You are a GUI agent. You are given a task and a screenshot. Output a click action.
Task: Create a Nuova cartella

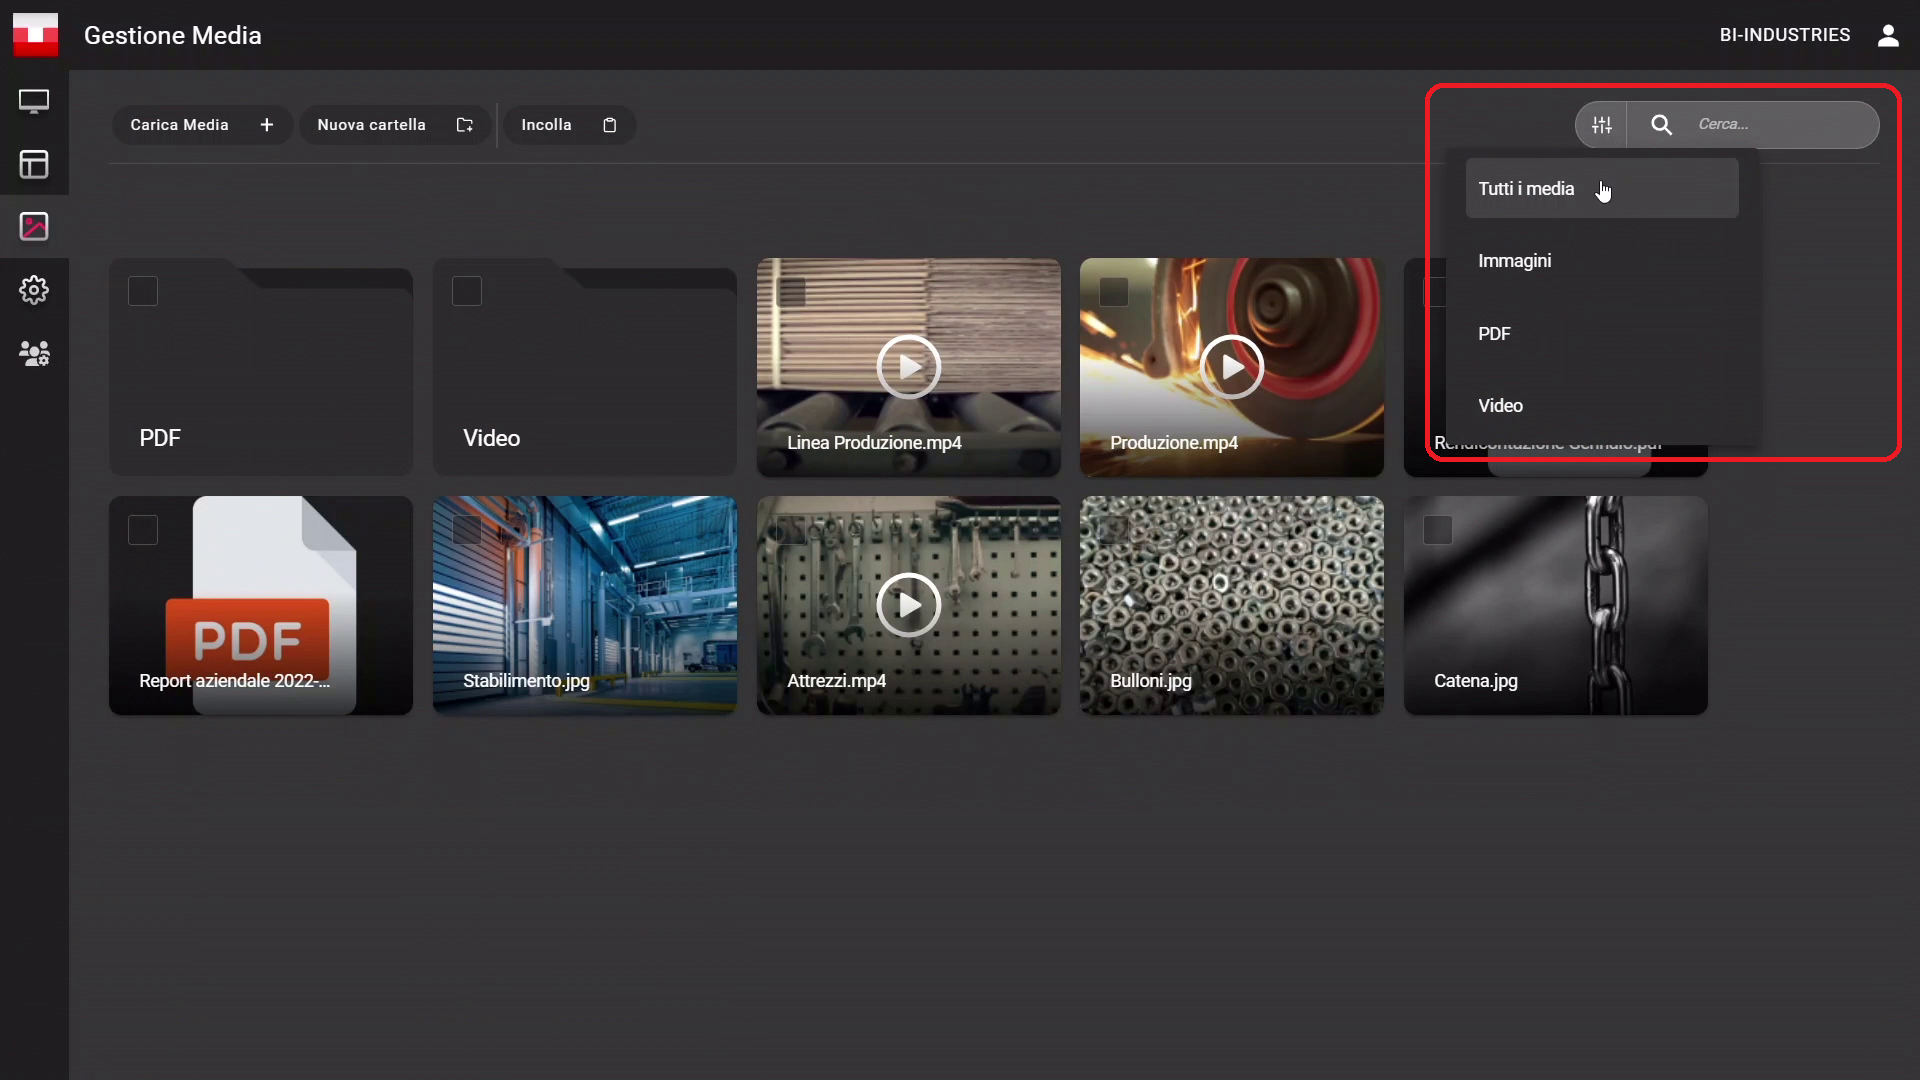394,125
